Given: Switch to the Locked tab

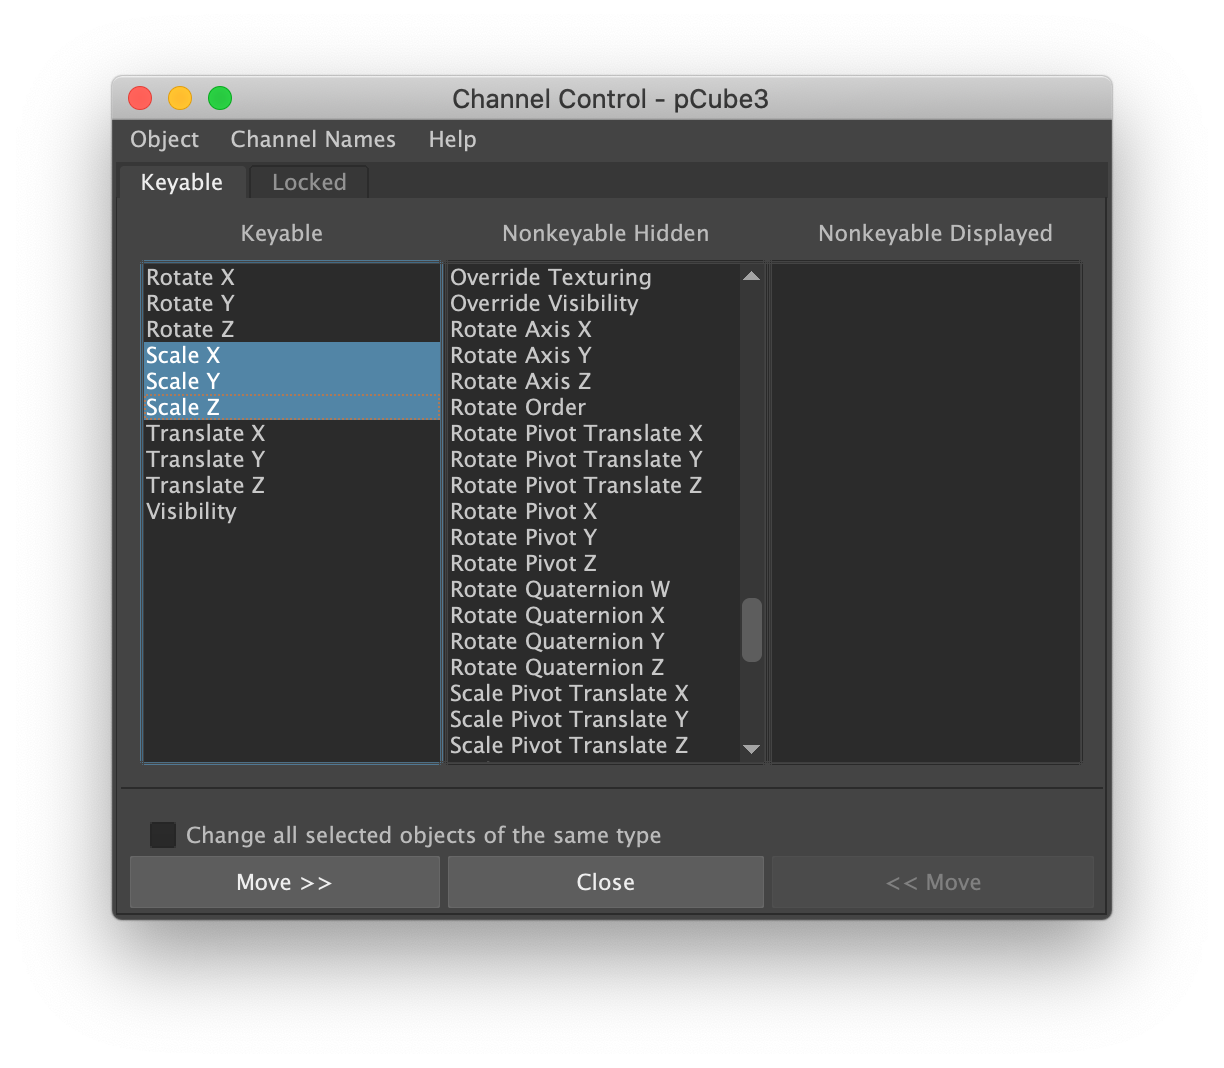Looking at the screenshot, I should point(309,183).
